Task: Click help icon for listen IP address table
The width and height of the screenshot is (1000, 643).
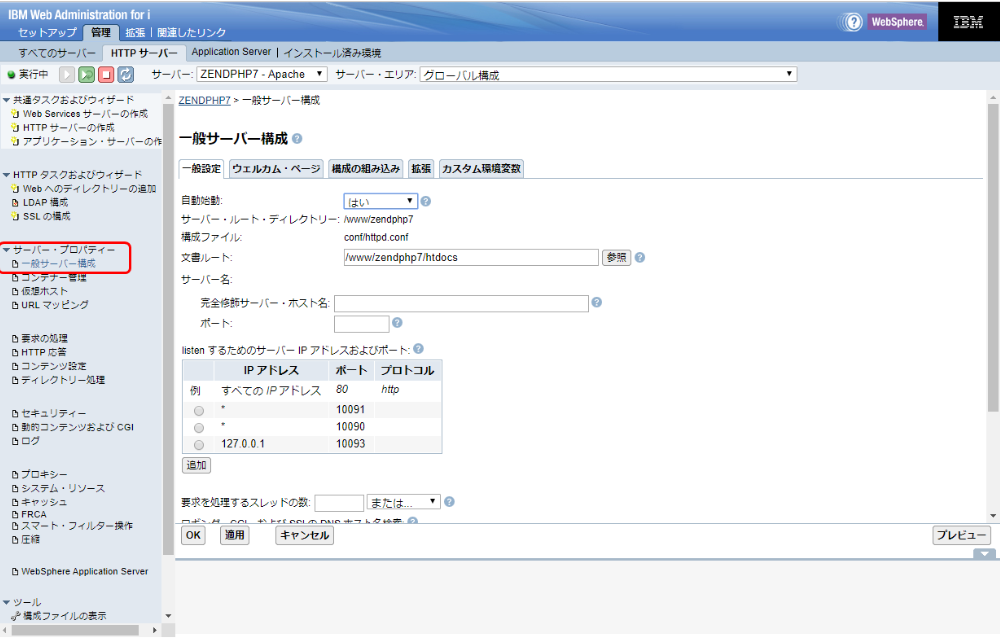Action: coord(418,348)
